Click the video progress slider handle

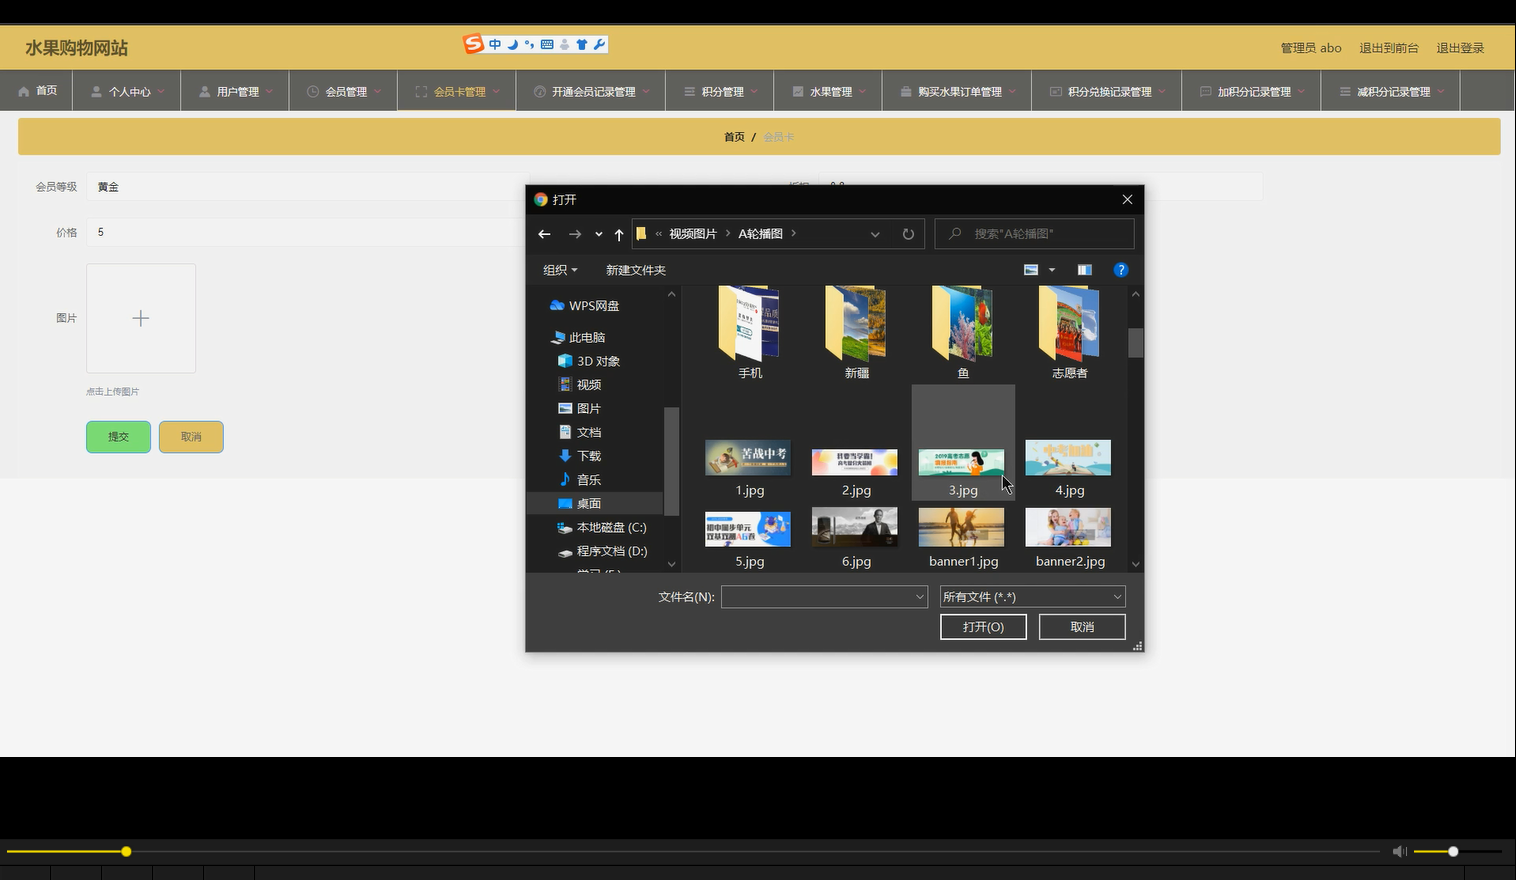point(126,852)
